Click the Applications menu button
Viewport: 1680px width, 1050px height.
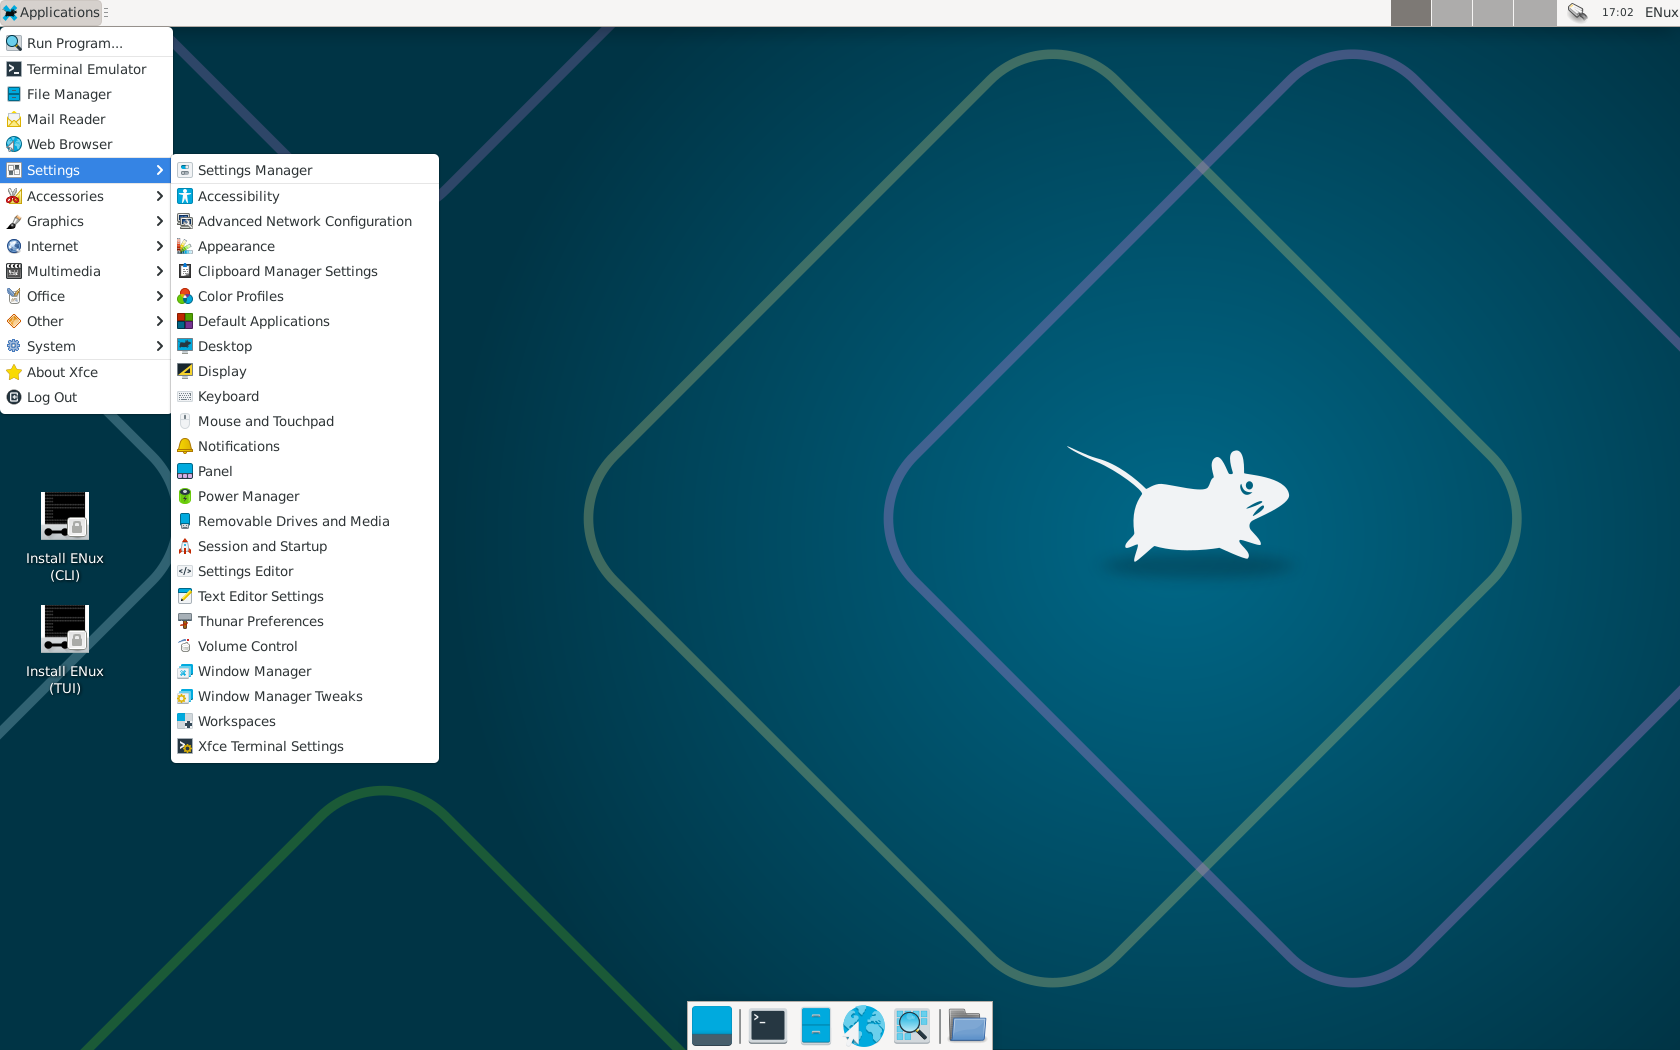tap(51, 12)
